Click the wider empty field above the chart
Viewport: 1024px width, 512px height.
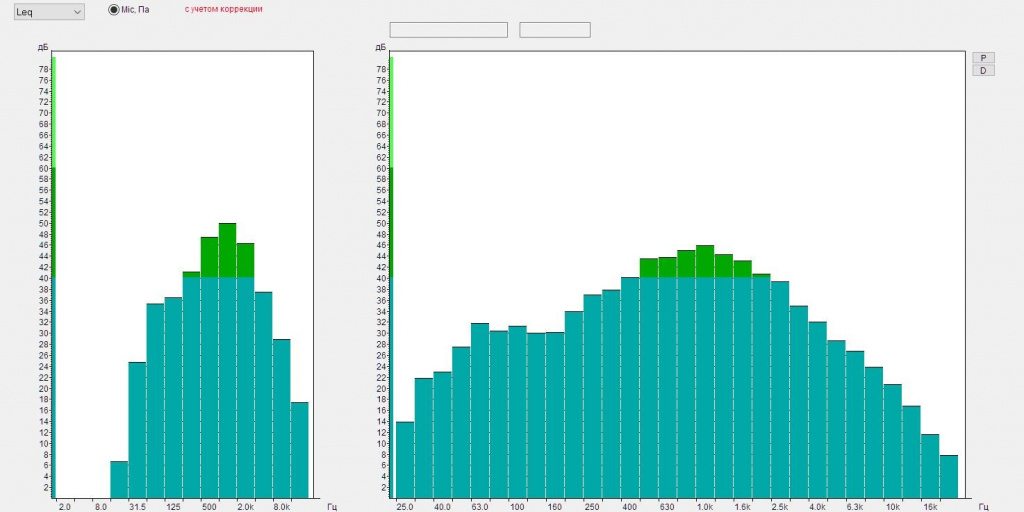coord(448,30)
